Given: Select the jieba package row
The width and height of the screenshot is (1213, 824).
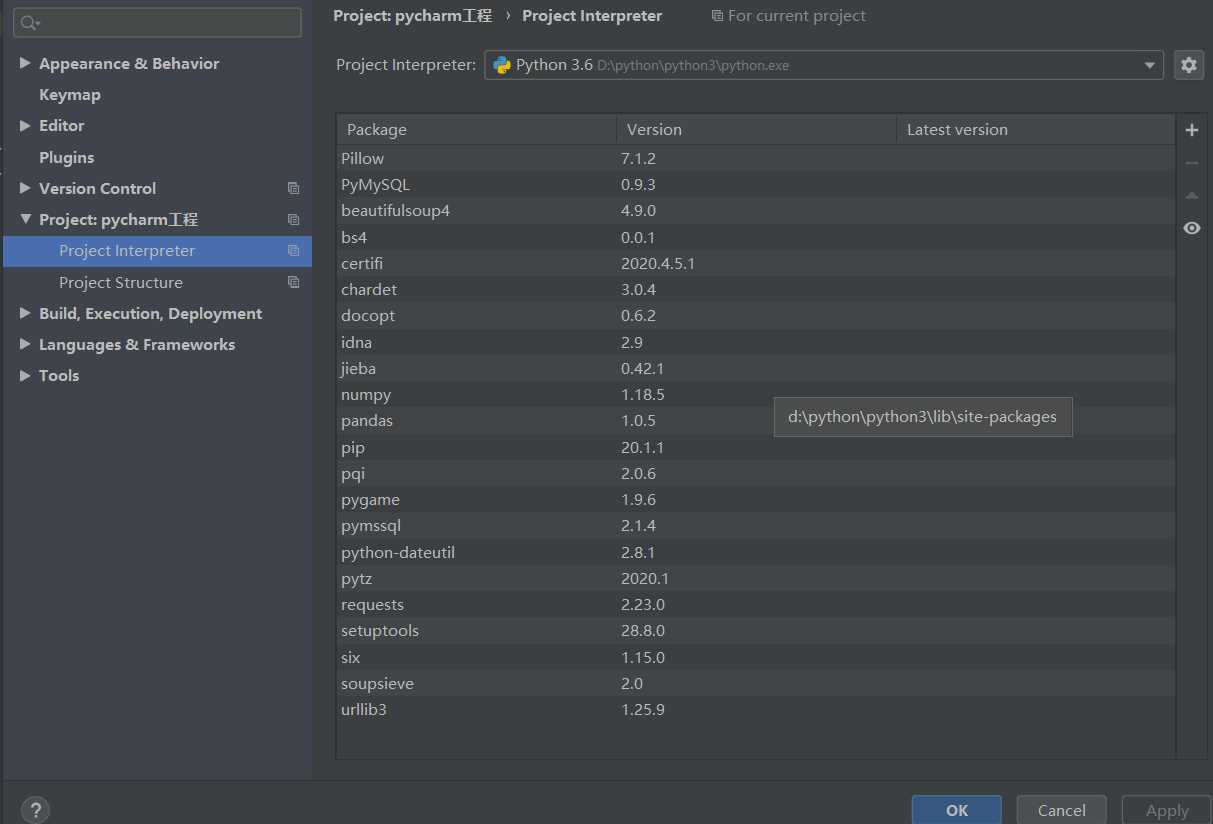Looking at the screenshot, I should [756, 368].
